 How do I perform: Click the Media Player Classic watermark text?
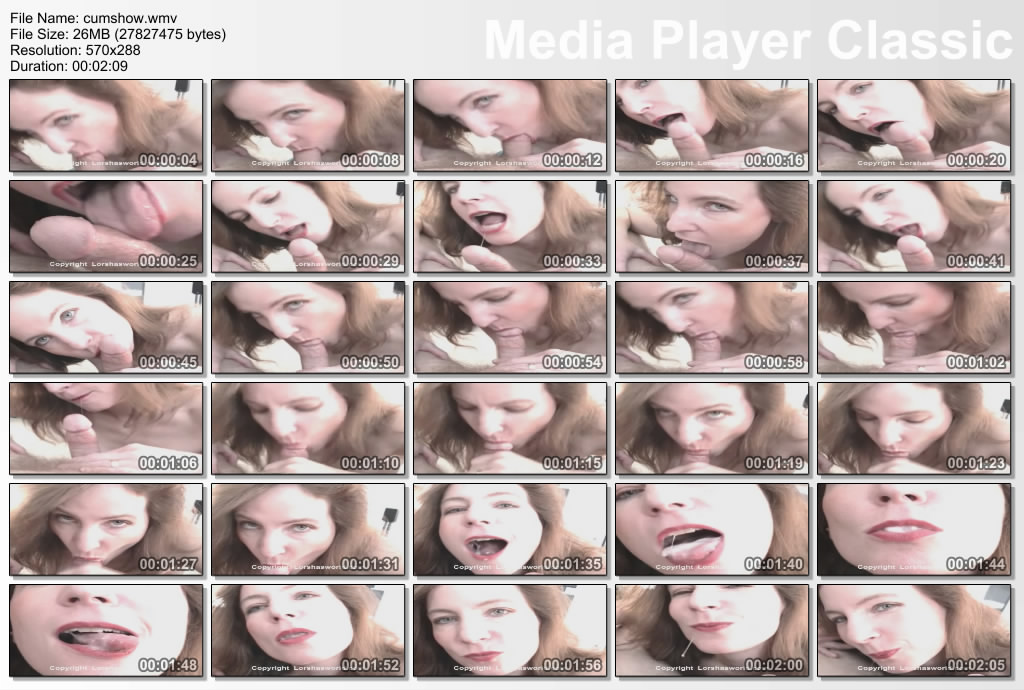(748, 40)
